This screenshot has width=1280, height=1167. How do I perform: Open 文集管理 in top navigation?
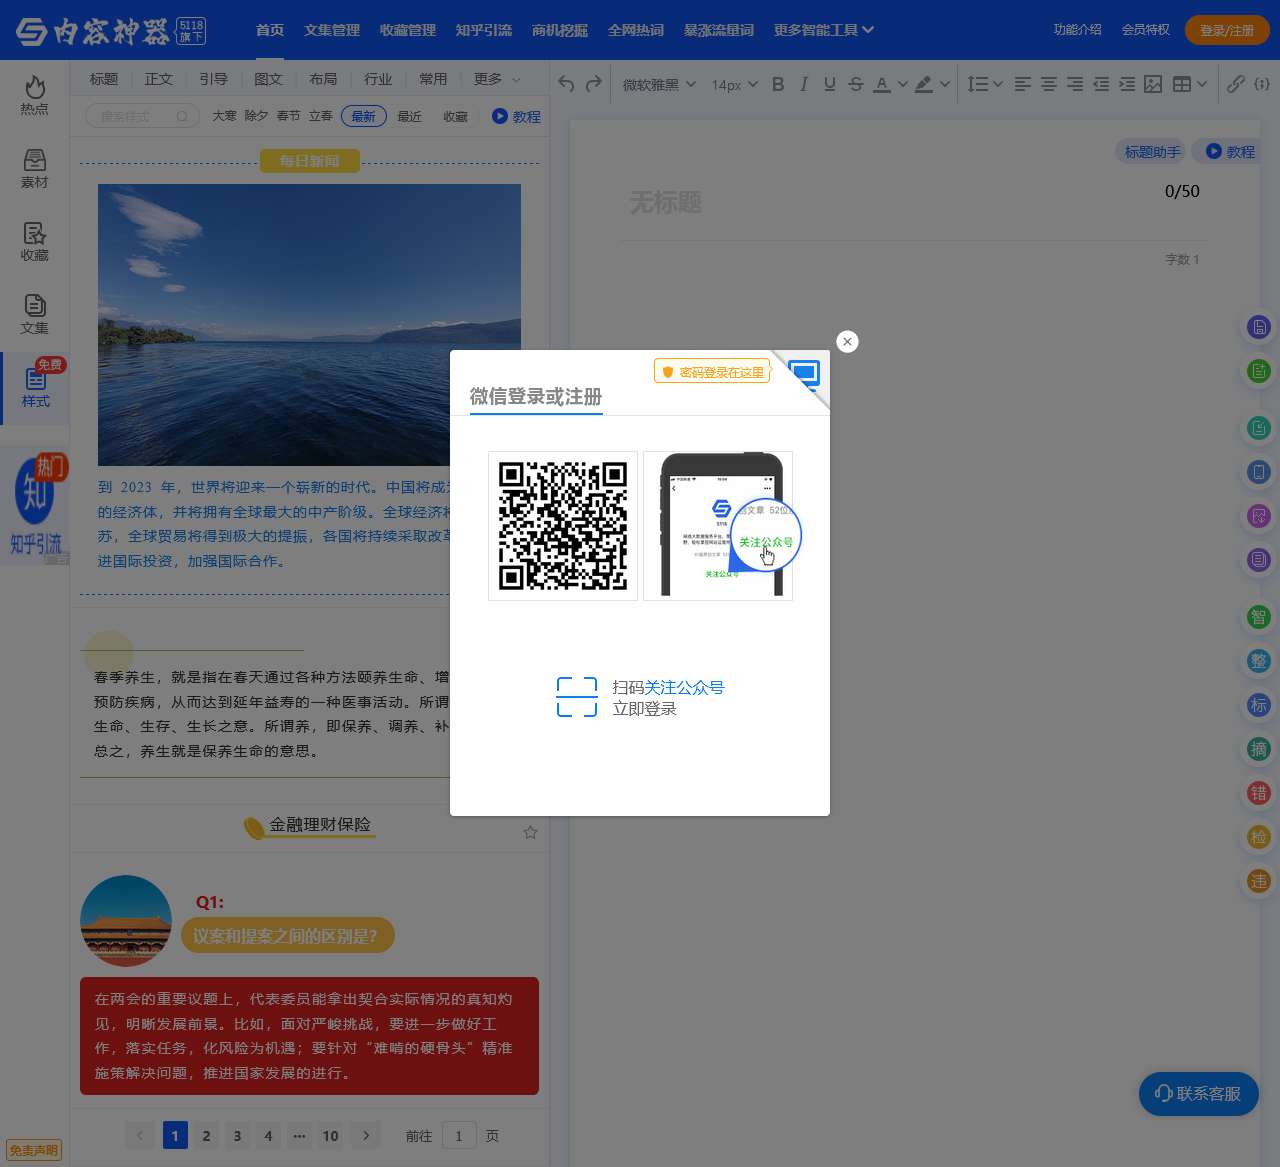[332, 30]
